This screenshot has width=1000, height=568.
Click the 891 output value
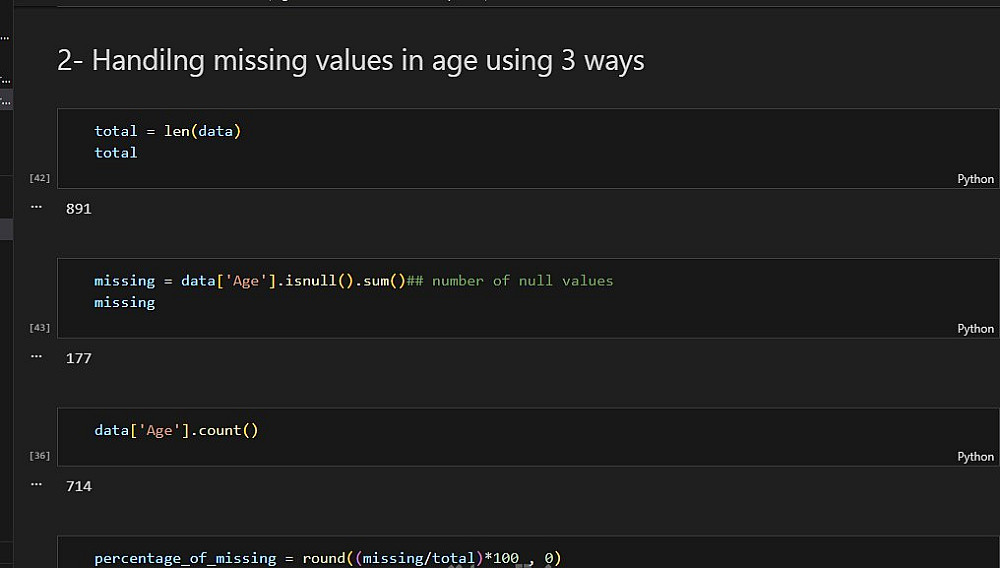tap(78, 209)
